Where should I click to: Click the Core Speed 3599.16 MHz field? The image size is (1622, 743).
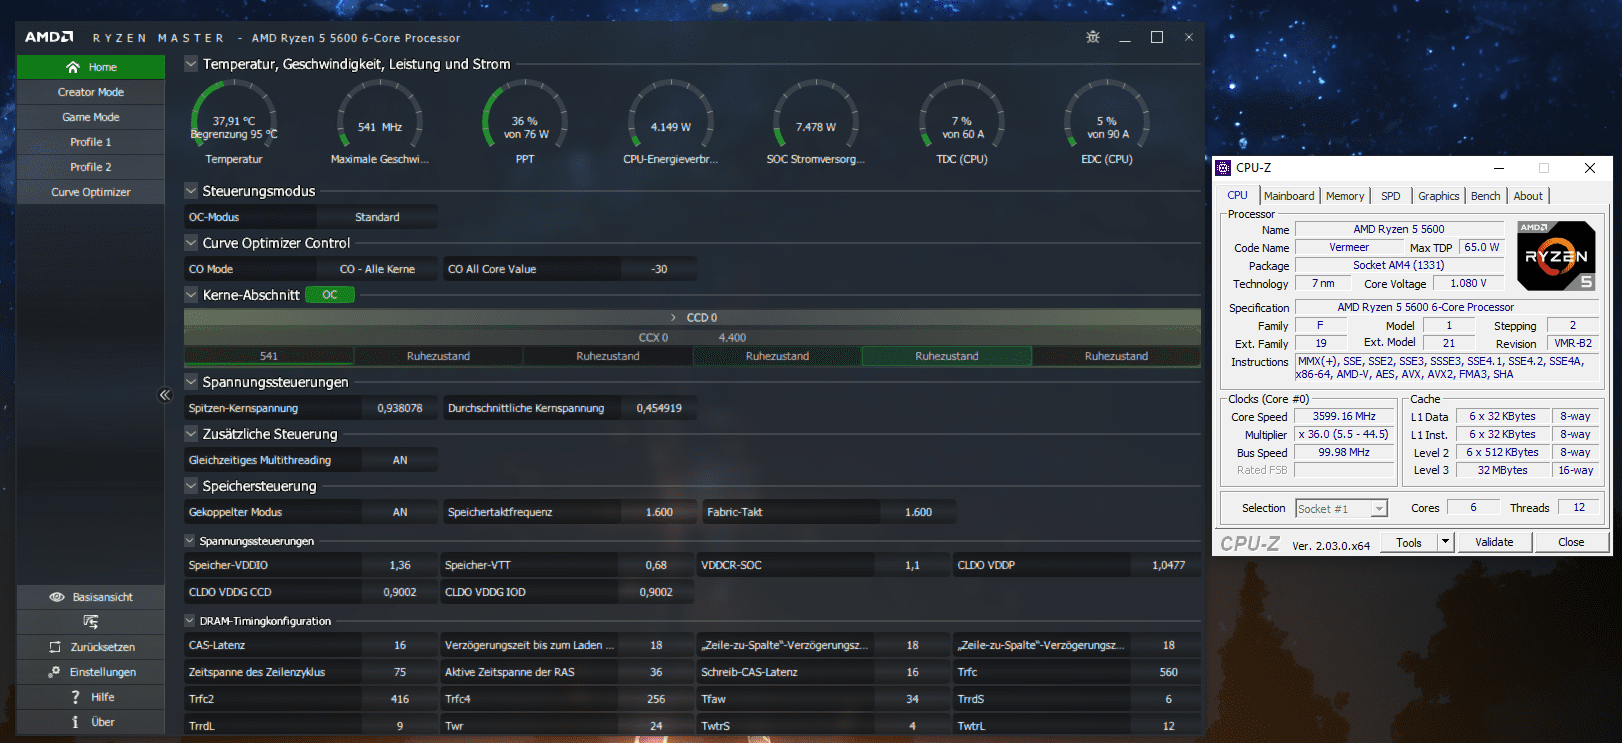pyautogui.click(x=1344, y=416)
